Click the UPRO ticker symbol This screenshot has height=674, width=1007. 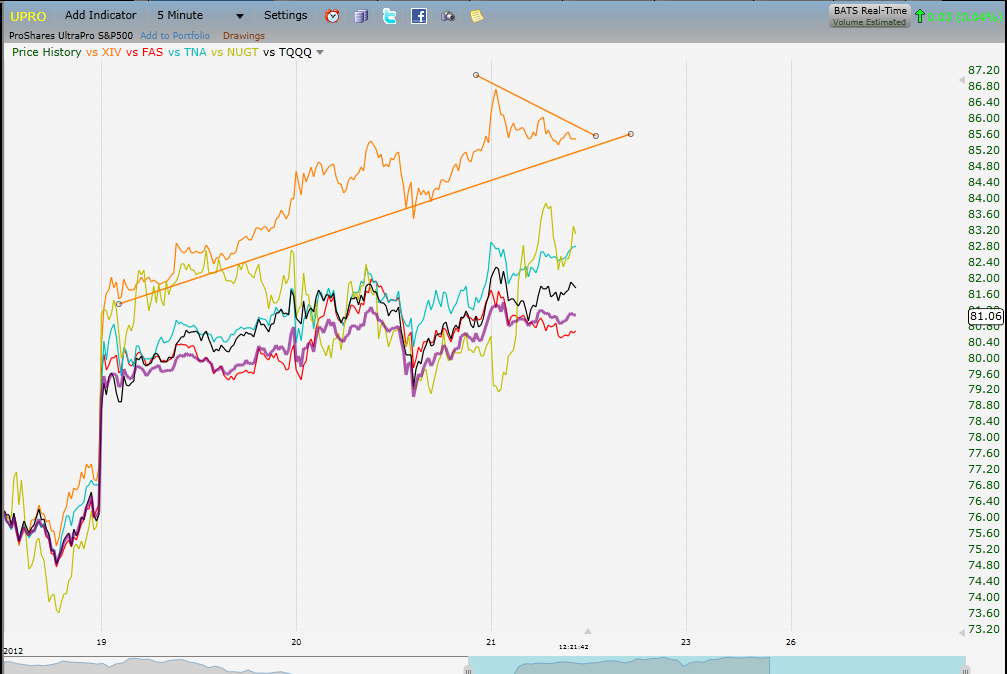tap(28, 16)
